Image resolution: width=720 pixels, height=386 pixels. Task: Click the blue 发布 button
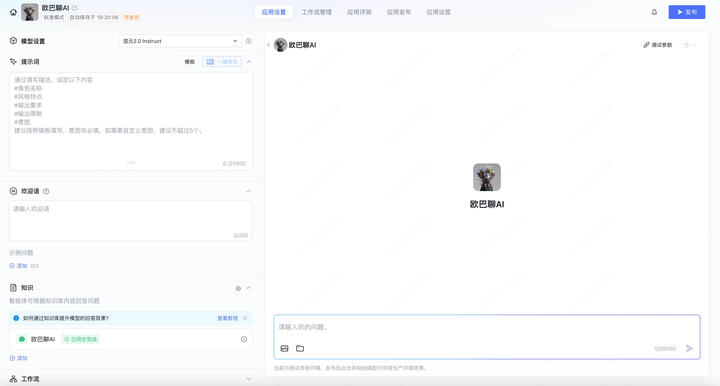(x=686, y=12)
